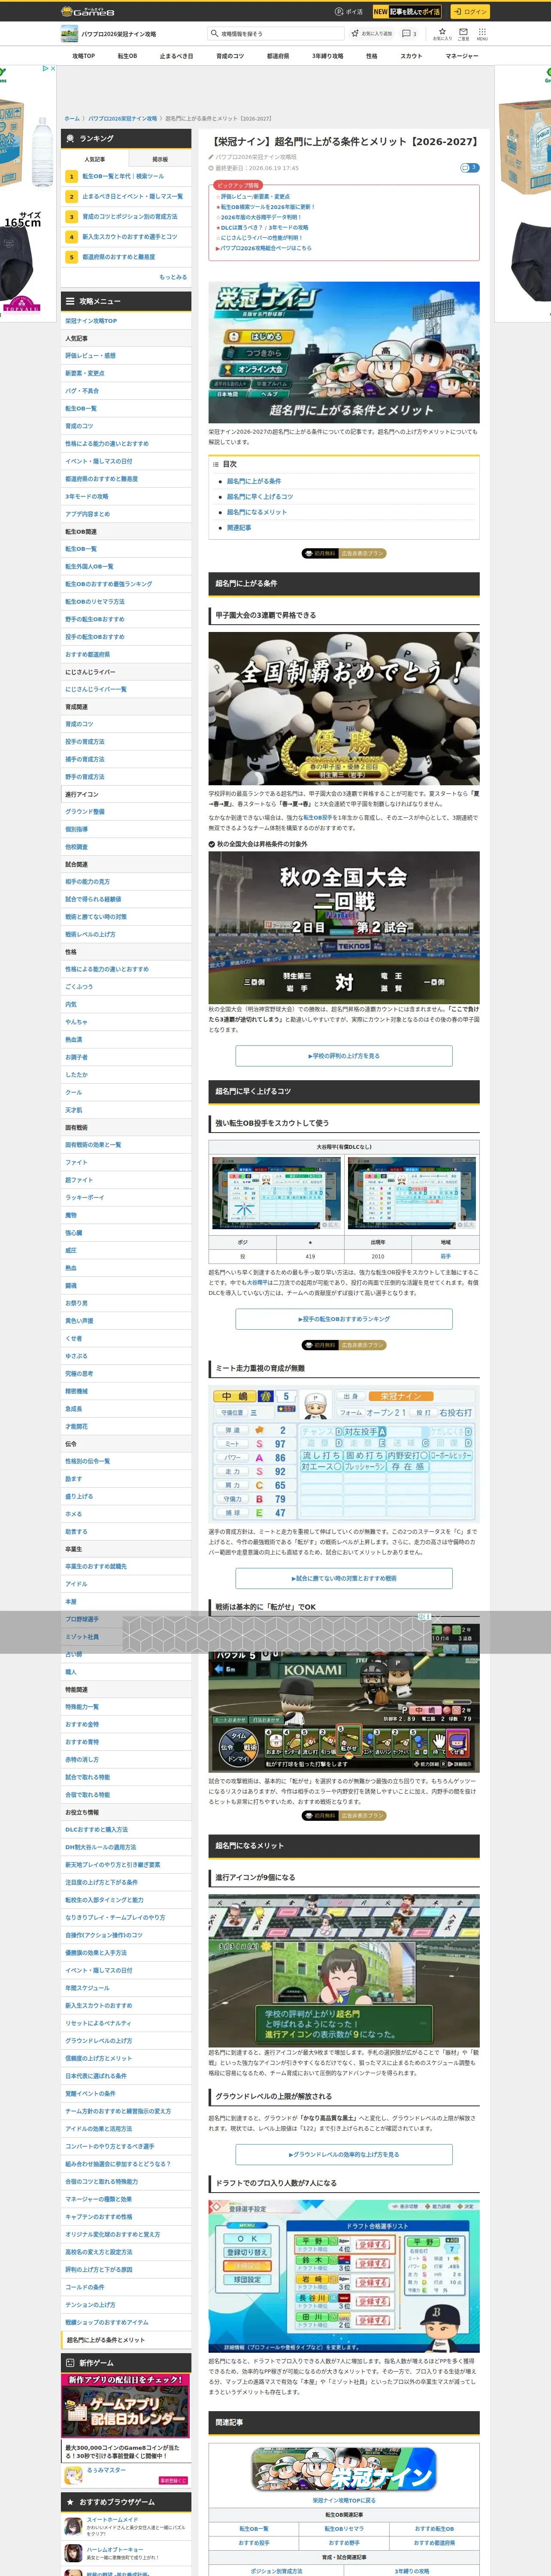Select 都道府県 in the top navigation
The image size is (551, 2576).
(278, 56)
